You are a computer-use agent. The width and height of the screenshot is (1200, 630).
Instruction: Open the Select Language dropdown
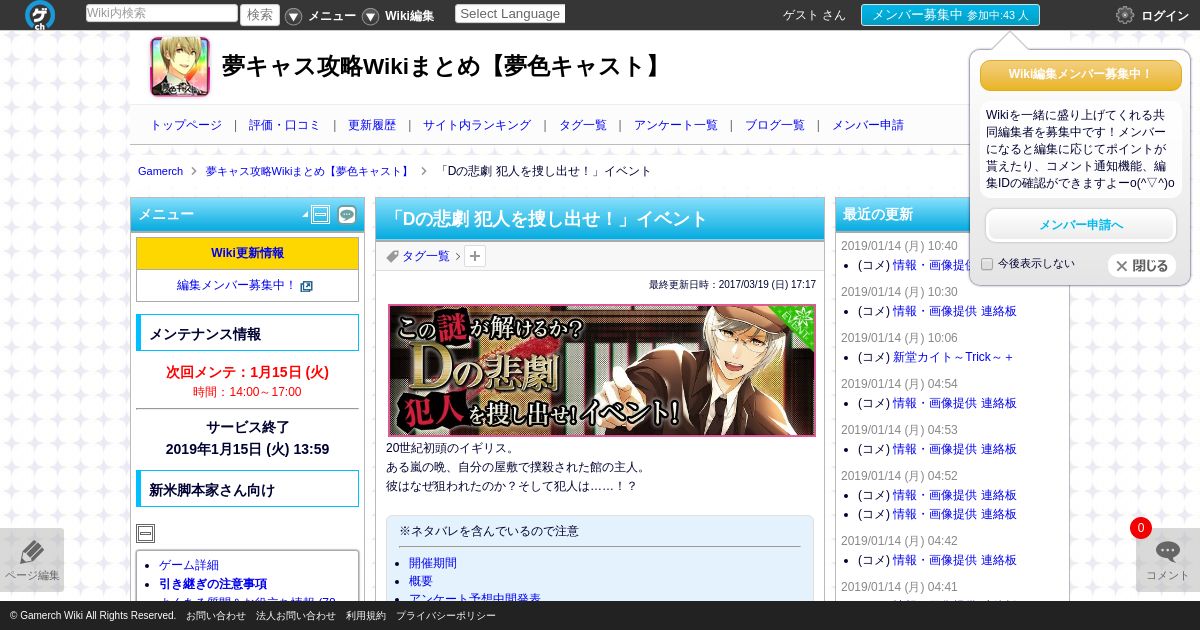tap(510, 14)
